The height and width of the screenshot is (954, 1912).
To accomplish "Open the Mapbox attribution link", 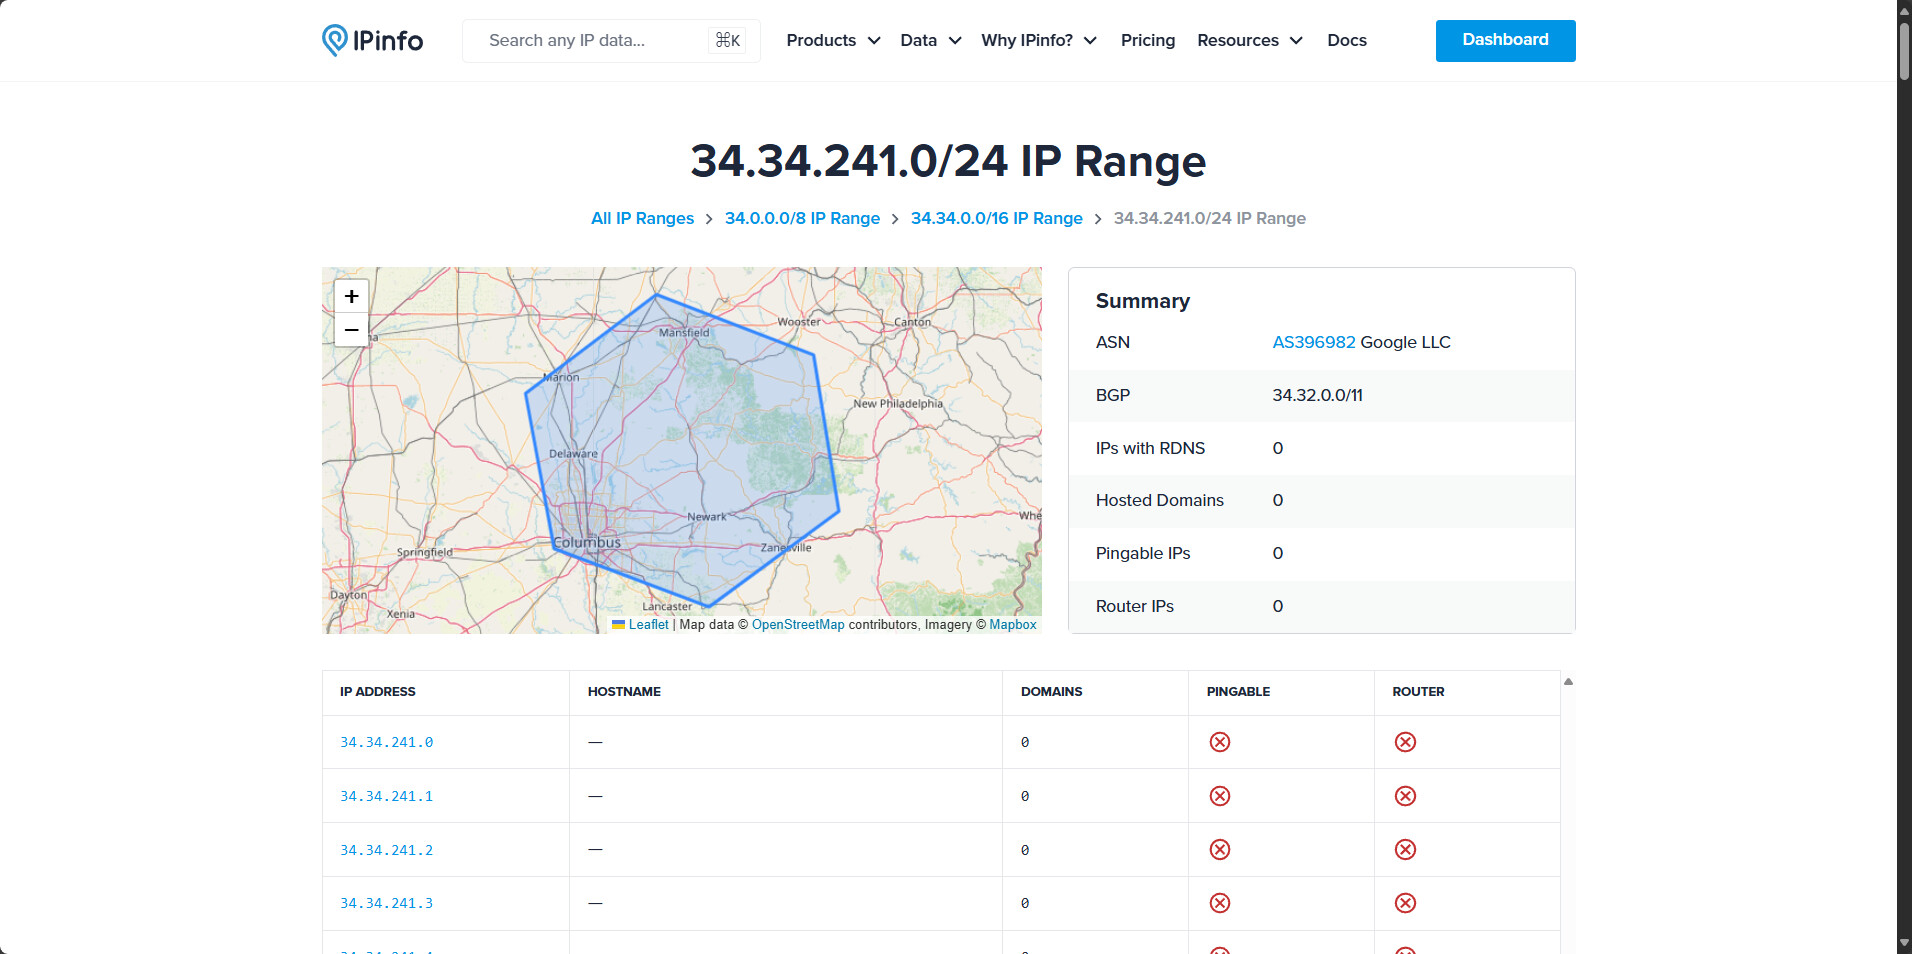I will 1013,624.
